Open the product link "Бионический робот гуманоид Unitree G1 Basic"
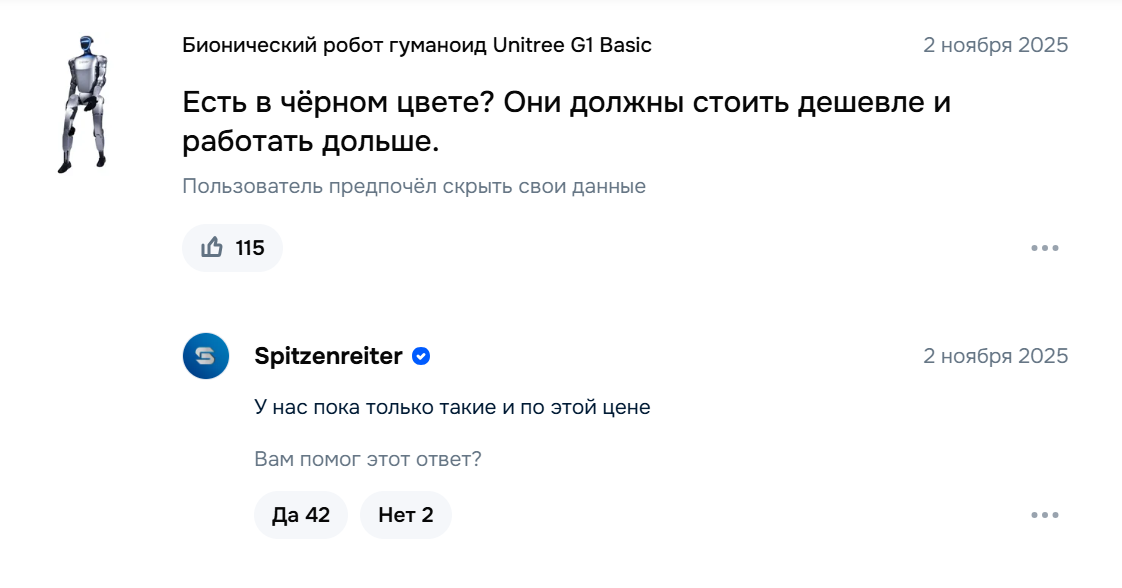1122x588 pixels. 417,45
